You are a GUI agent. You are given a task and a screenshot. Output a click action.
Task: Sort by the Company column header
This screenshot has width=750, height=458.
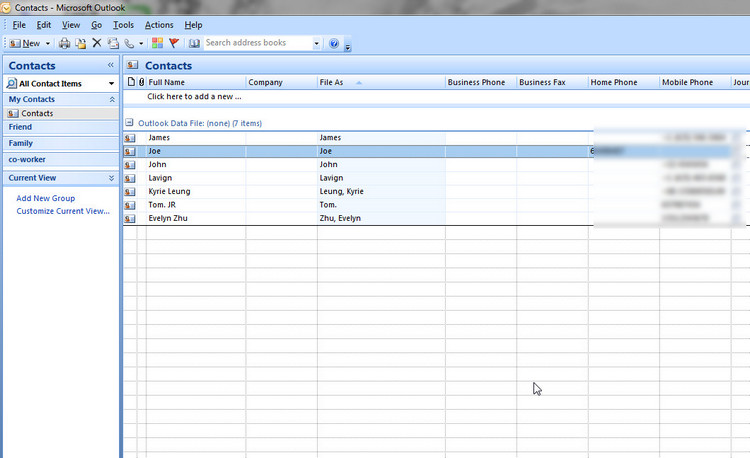281,82
